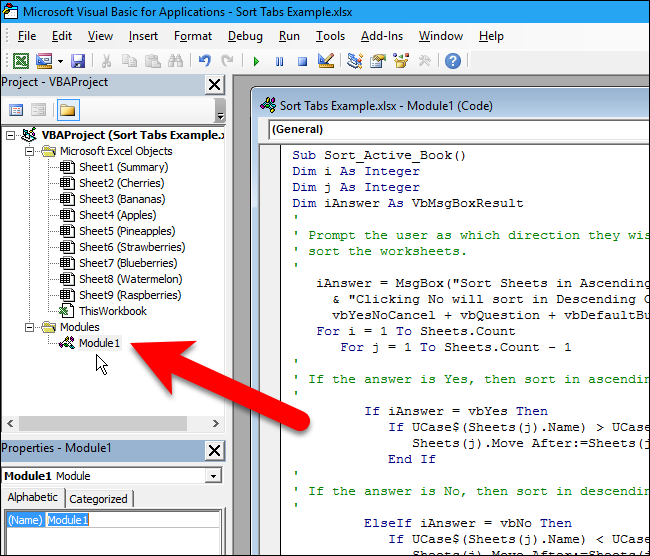The image size is (650, 556).
Task: Click the Break pause icon
Action: (278, 61)
